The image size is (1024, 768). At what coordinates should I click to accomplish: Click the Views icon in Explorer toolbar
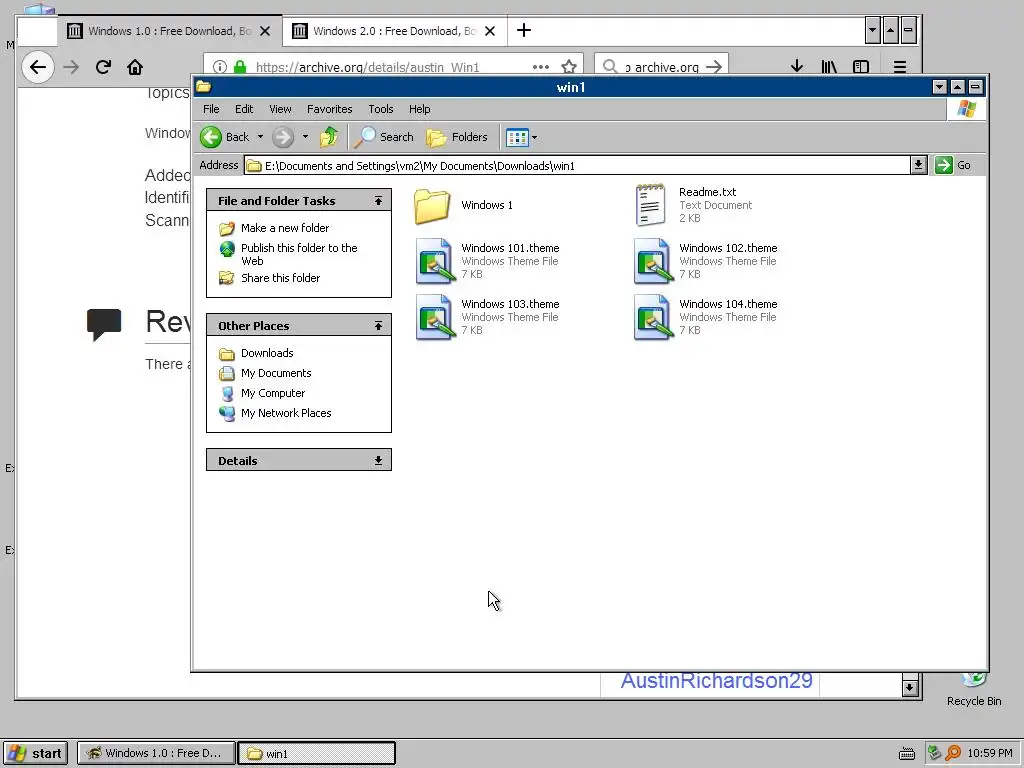click(x=517, y=137)
